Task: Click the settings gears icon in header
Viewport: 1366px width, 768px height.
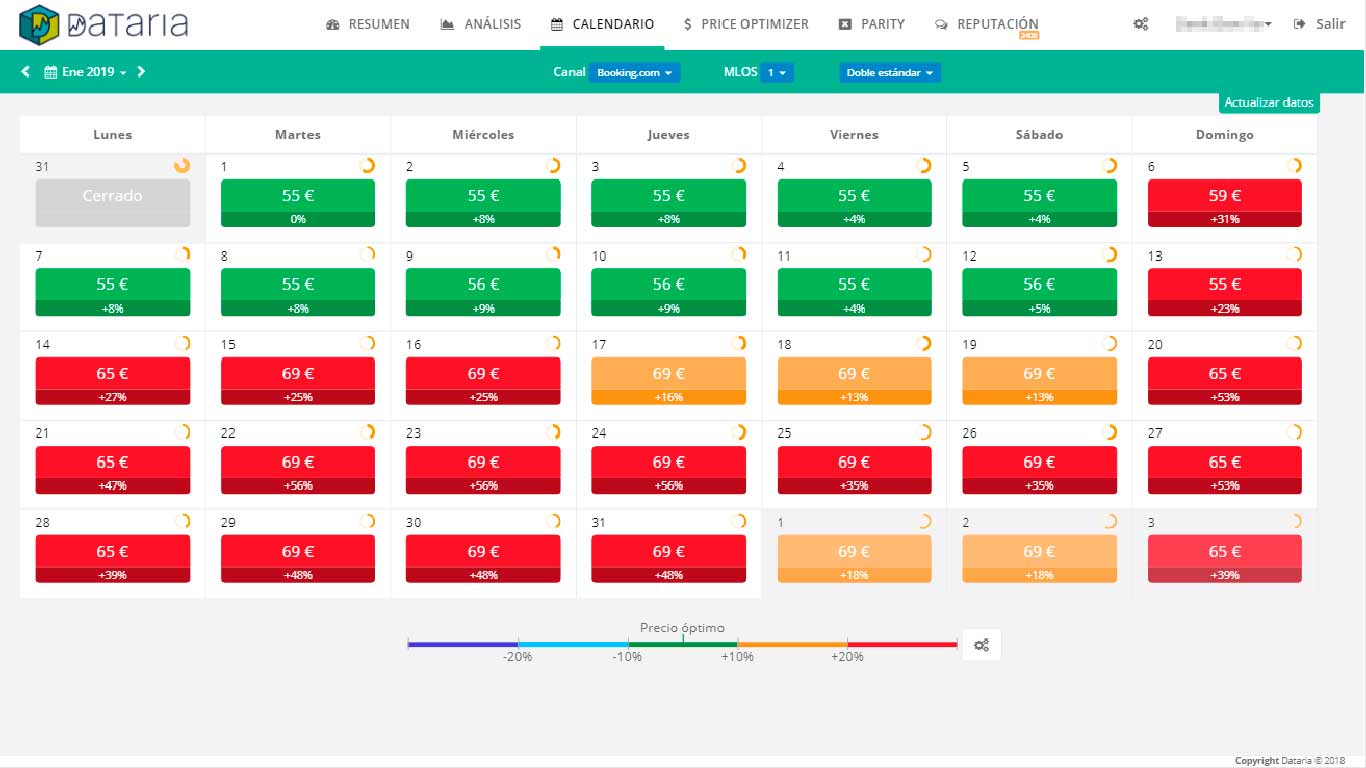Action: (1140, 24)
